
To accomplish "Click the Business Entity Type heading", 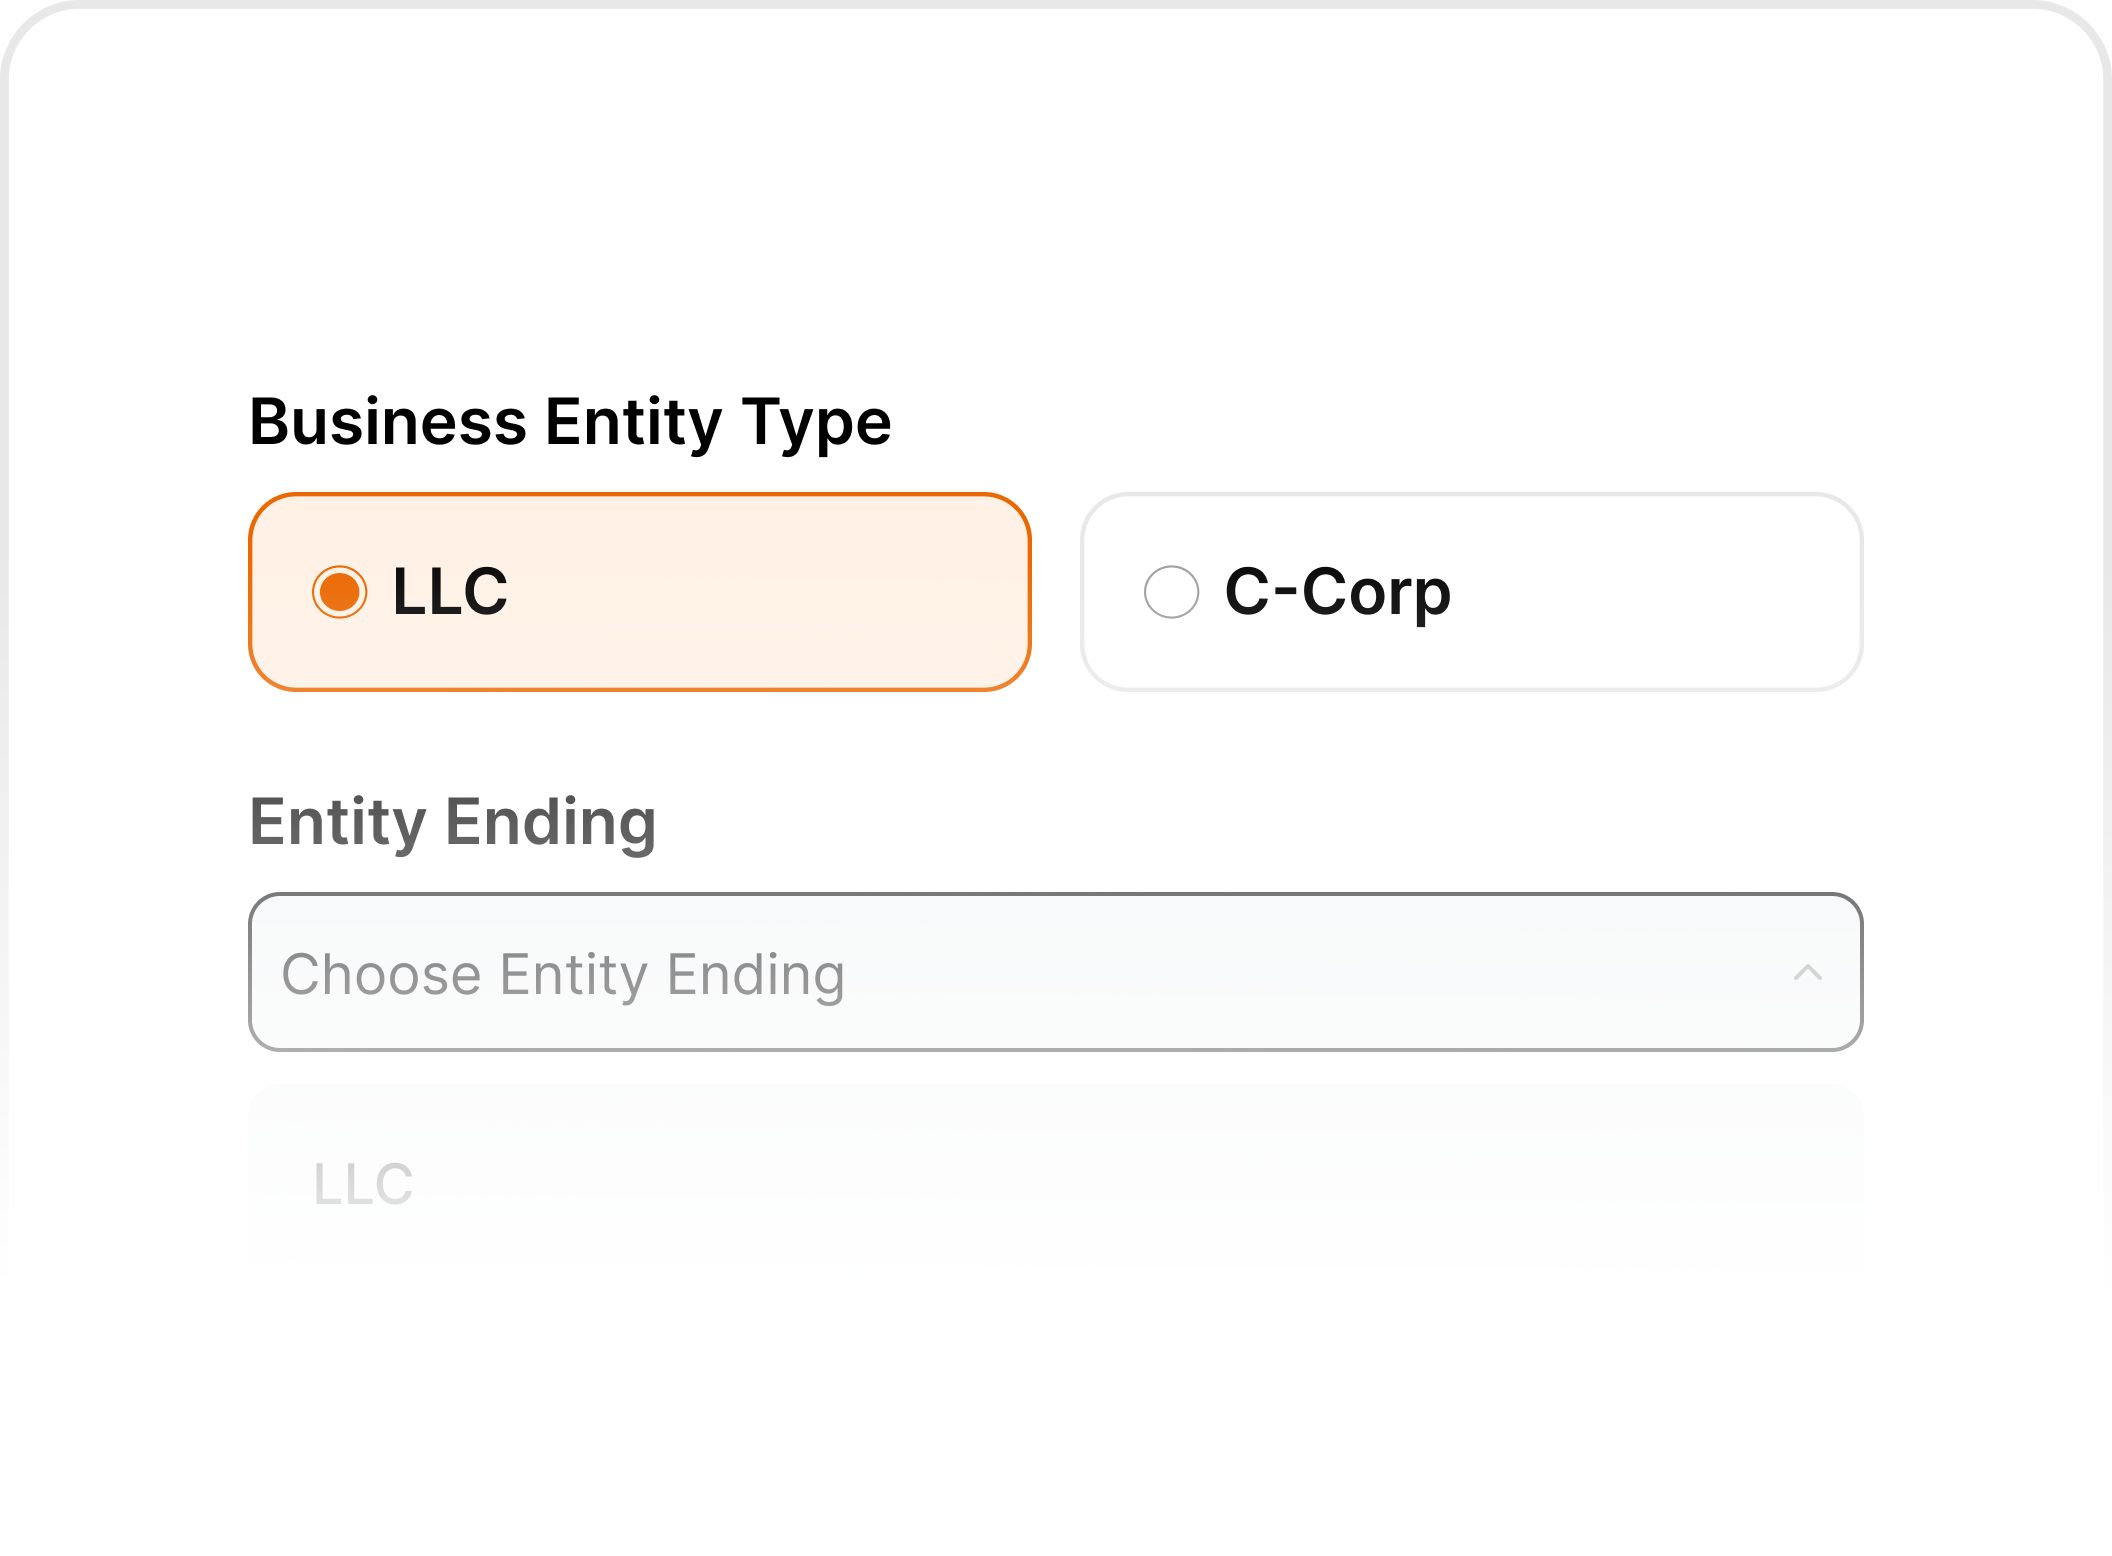I will coord(570,420).
